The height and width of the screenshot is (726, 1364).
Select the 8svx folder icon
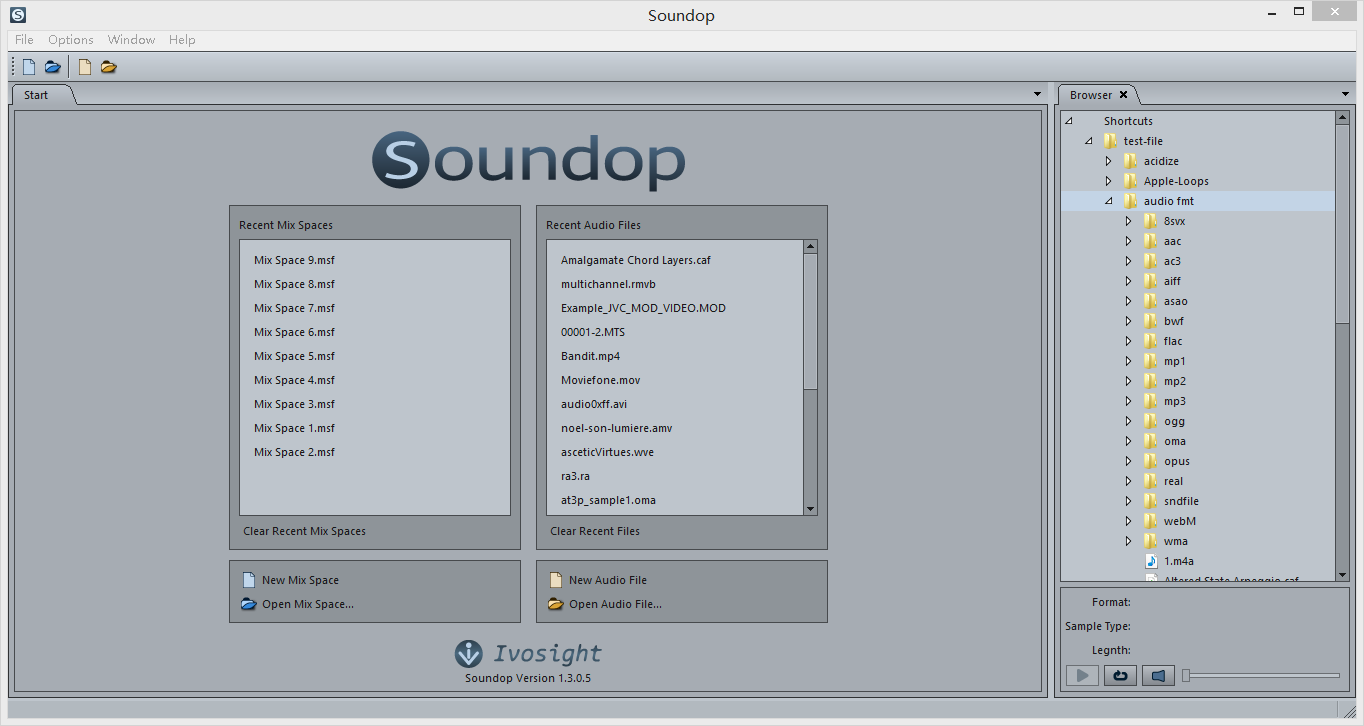[1151, 221]
